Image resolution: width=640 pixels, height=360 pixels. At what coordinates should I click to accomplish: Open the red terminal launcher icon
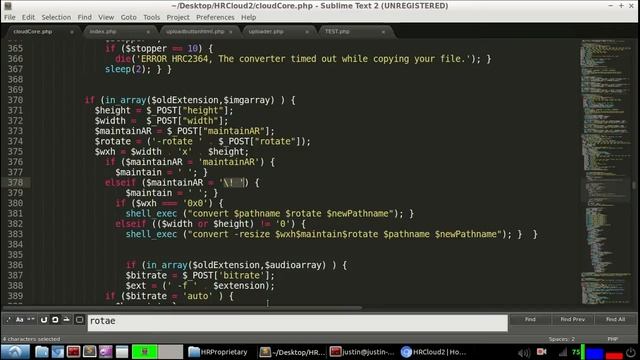click(x=73, y=352)
